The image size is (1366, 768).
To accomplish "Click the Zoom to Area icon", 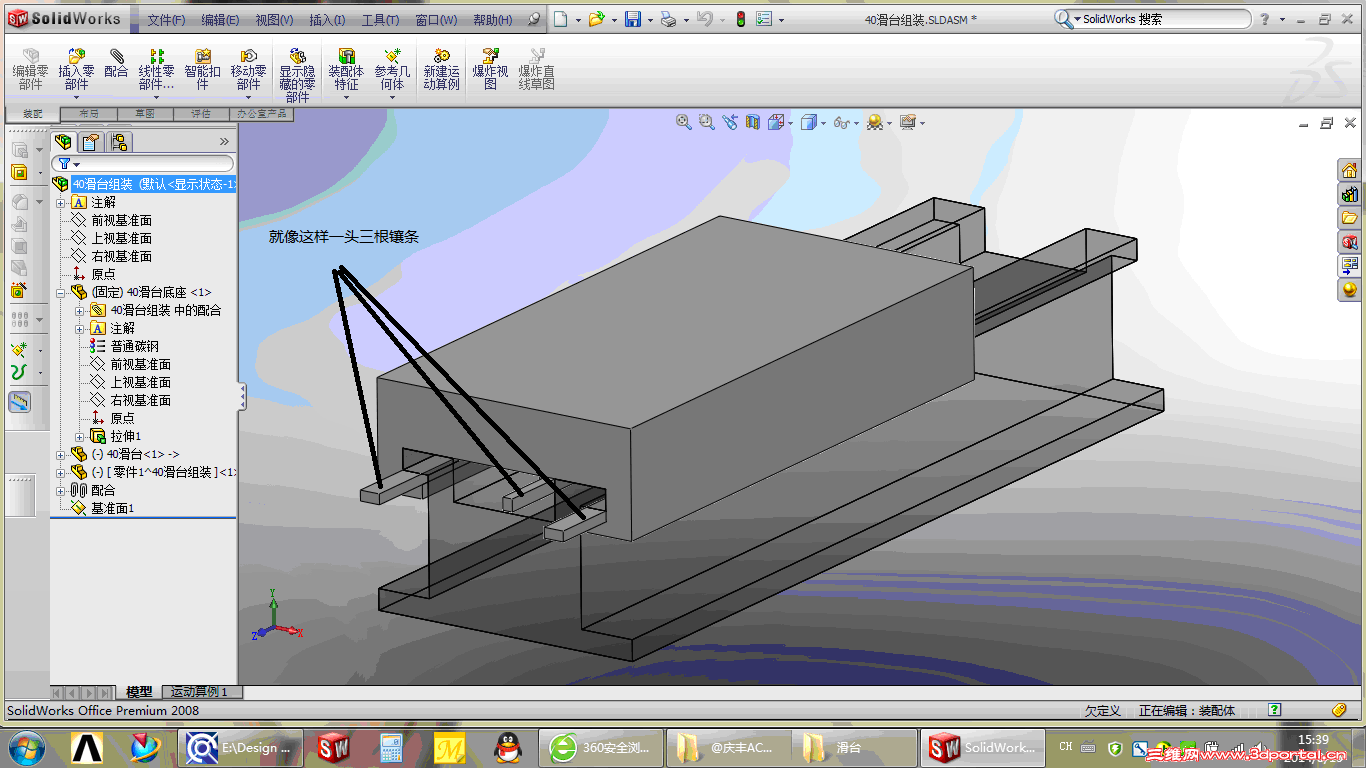I will [707, 122].
